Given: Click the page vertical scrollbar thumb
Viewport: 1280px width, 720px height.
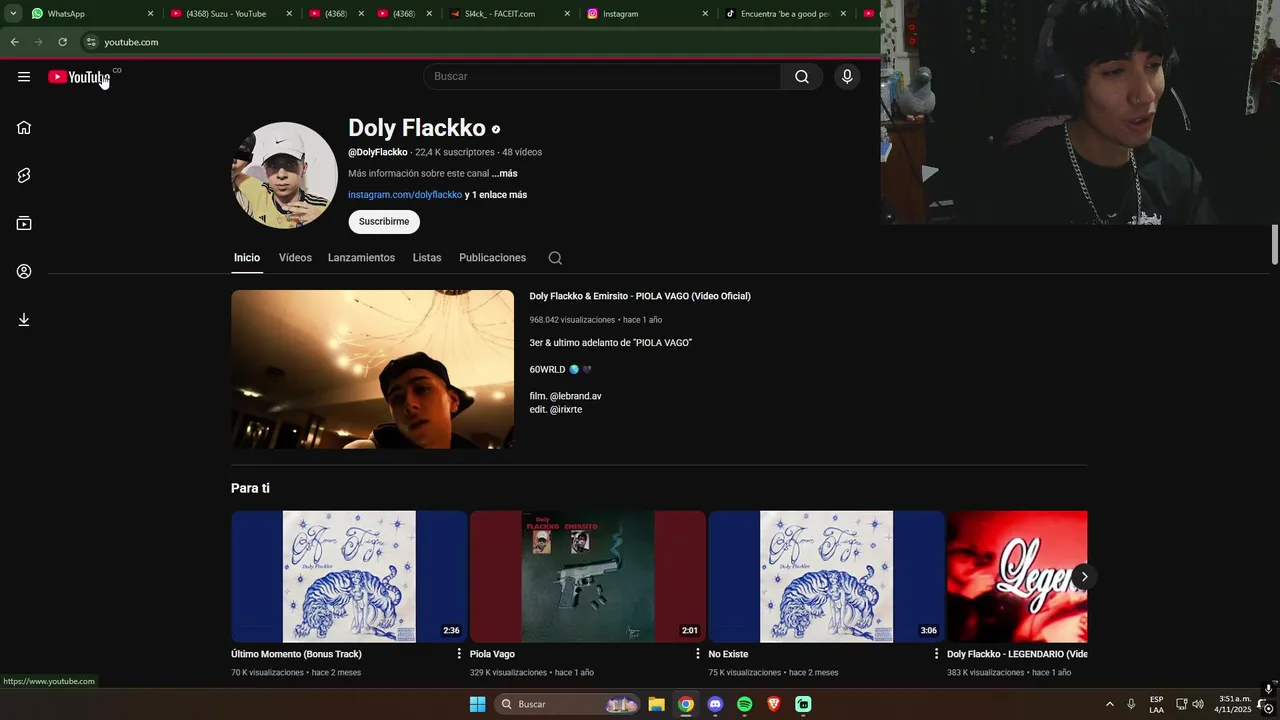Looking at the screenshot, I should coord(1275,245).
